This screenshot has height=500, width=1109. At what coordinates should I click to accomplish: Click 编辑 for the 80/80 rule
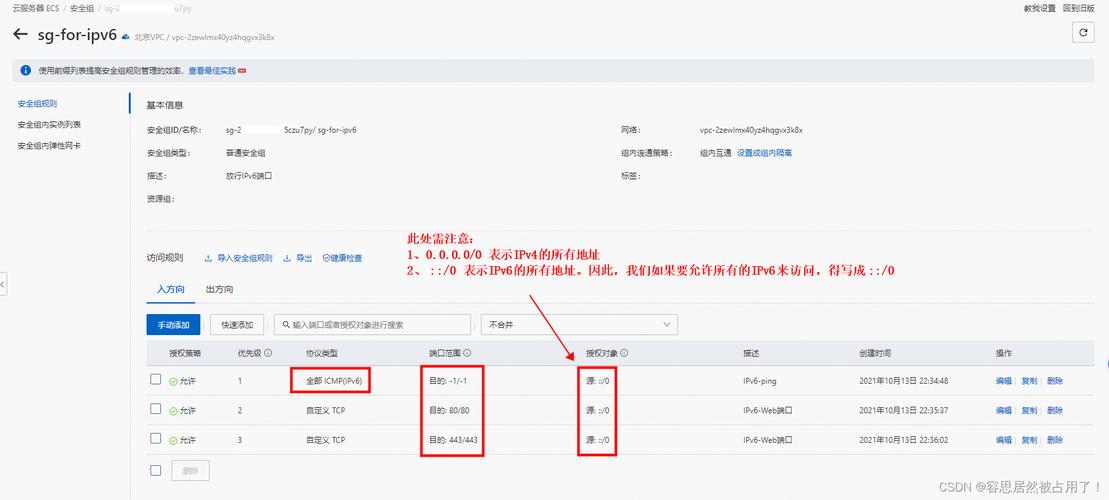(x=1004, y=410)
